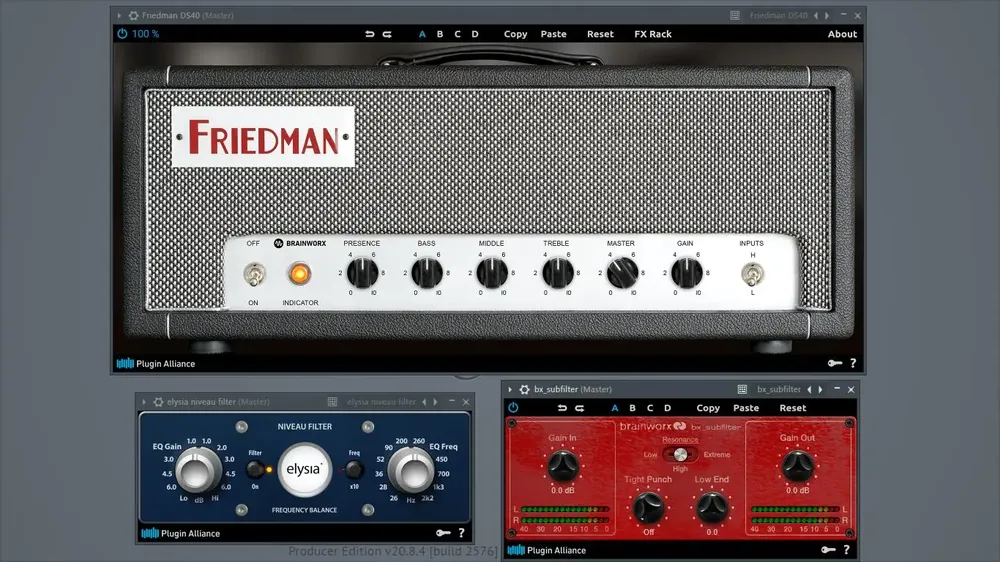Click the orange indicator lamp
The width and height of the screenshot is (1000, 562).
tap(299, 274)
